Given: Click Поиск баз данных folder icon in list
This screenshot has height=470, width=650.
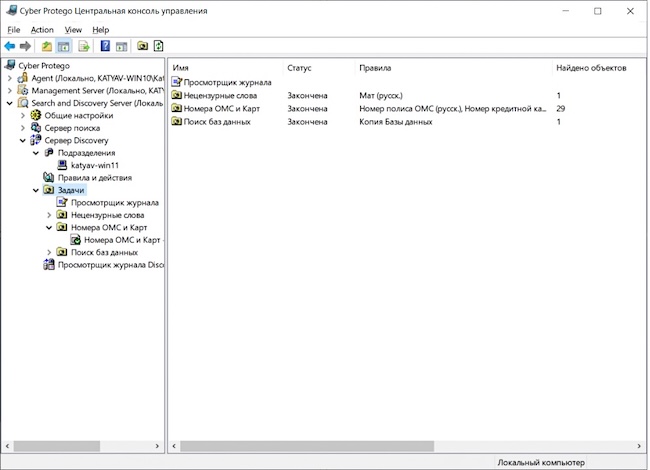Looking at the screenshot, I should [177, 121].
